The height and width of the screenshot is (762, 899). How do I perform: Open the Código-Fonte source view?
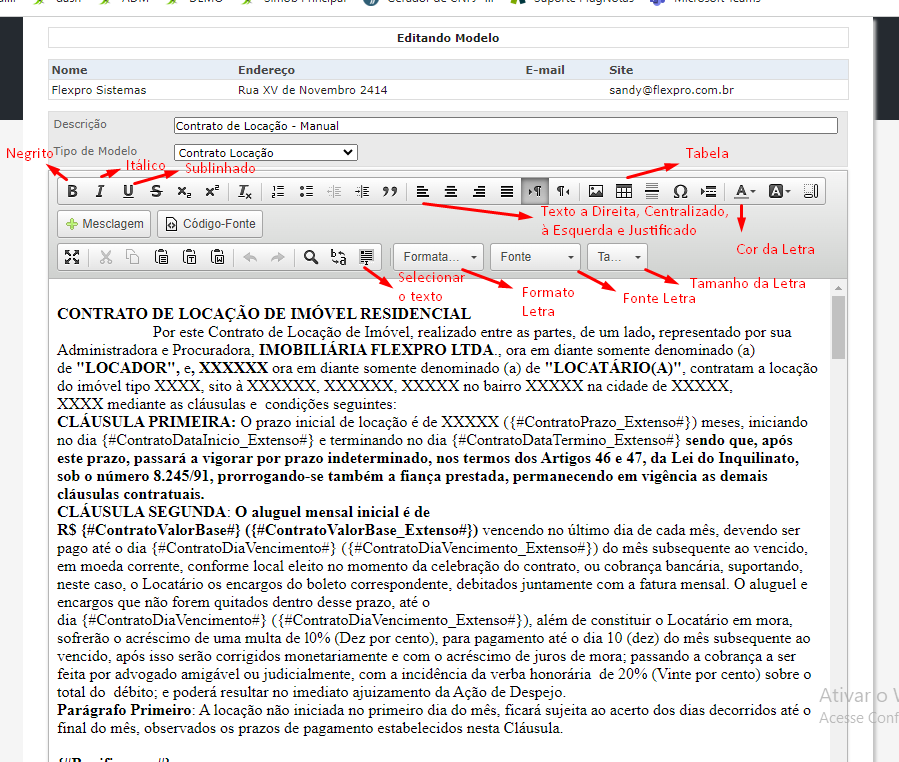pyautogui.click(x=210, y=224)
